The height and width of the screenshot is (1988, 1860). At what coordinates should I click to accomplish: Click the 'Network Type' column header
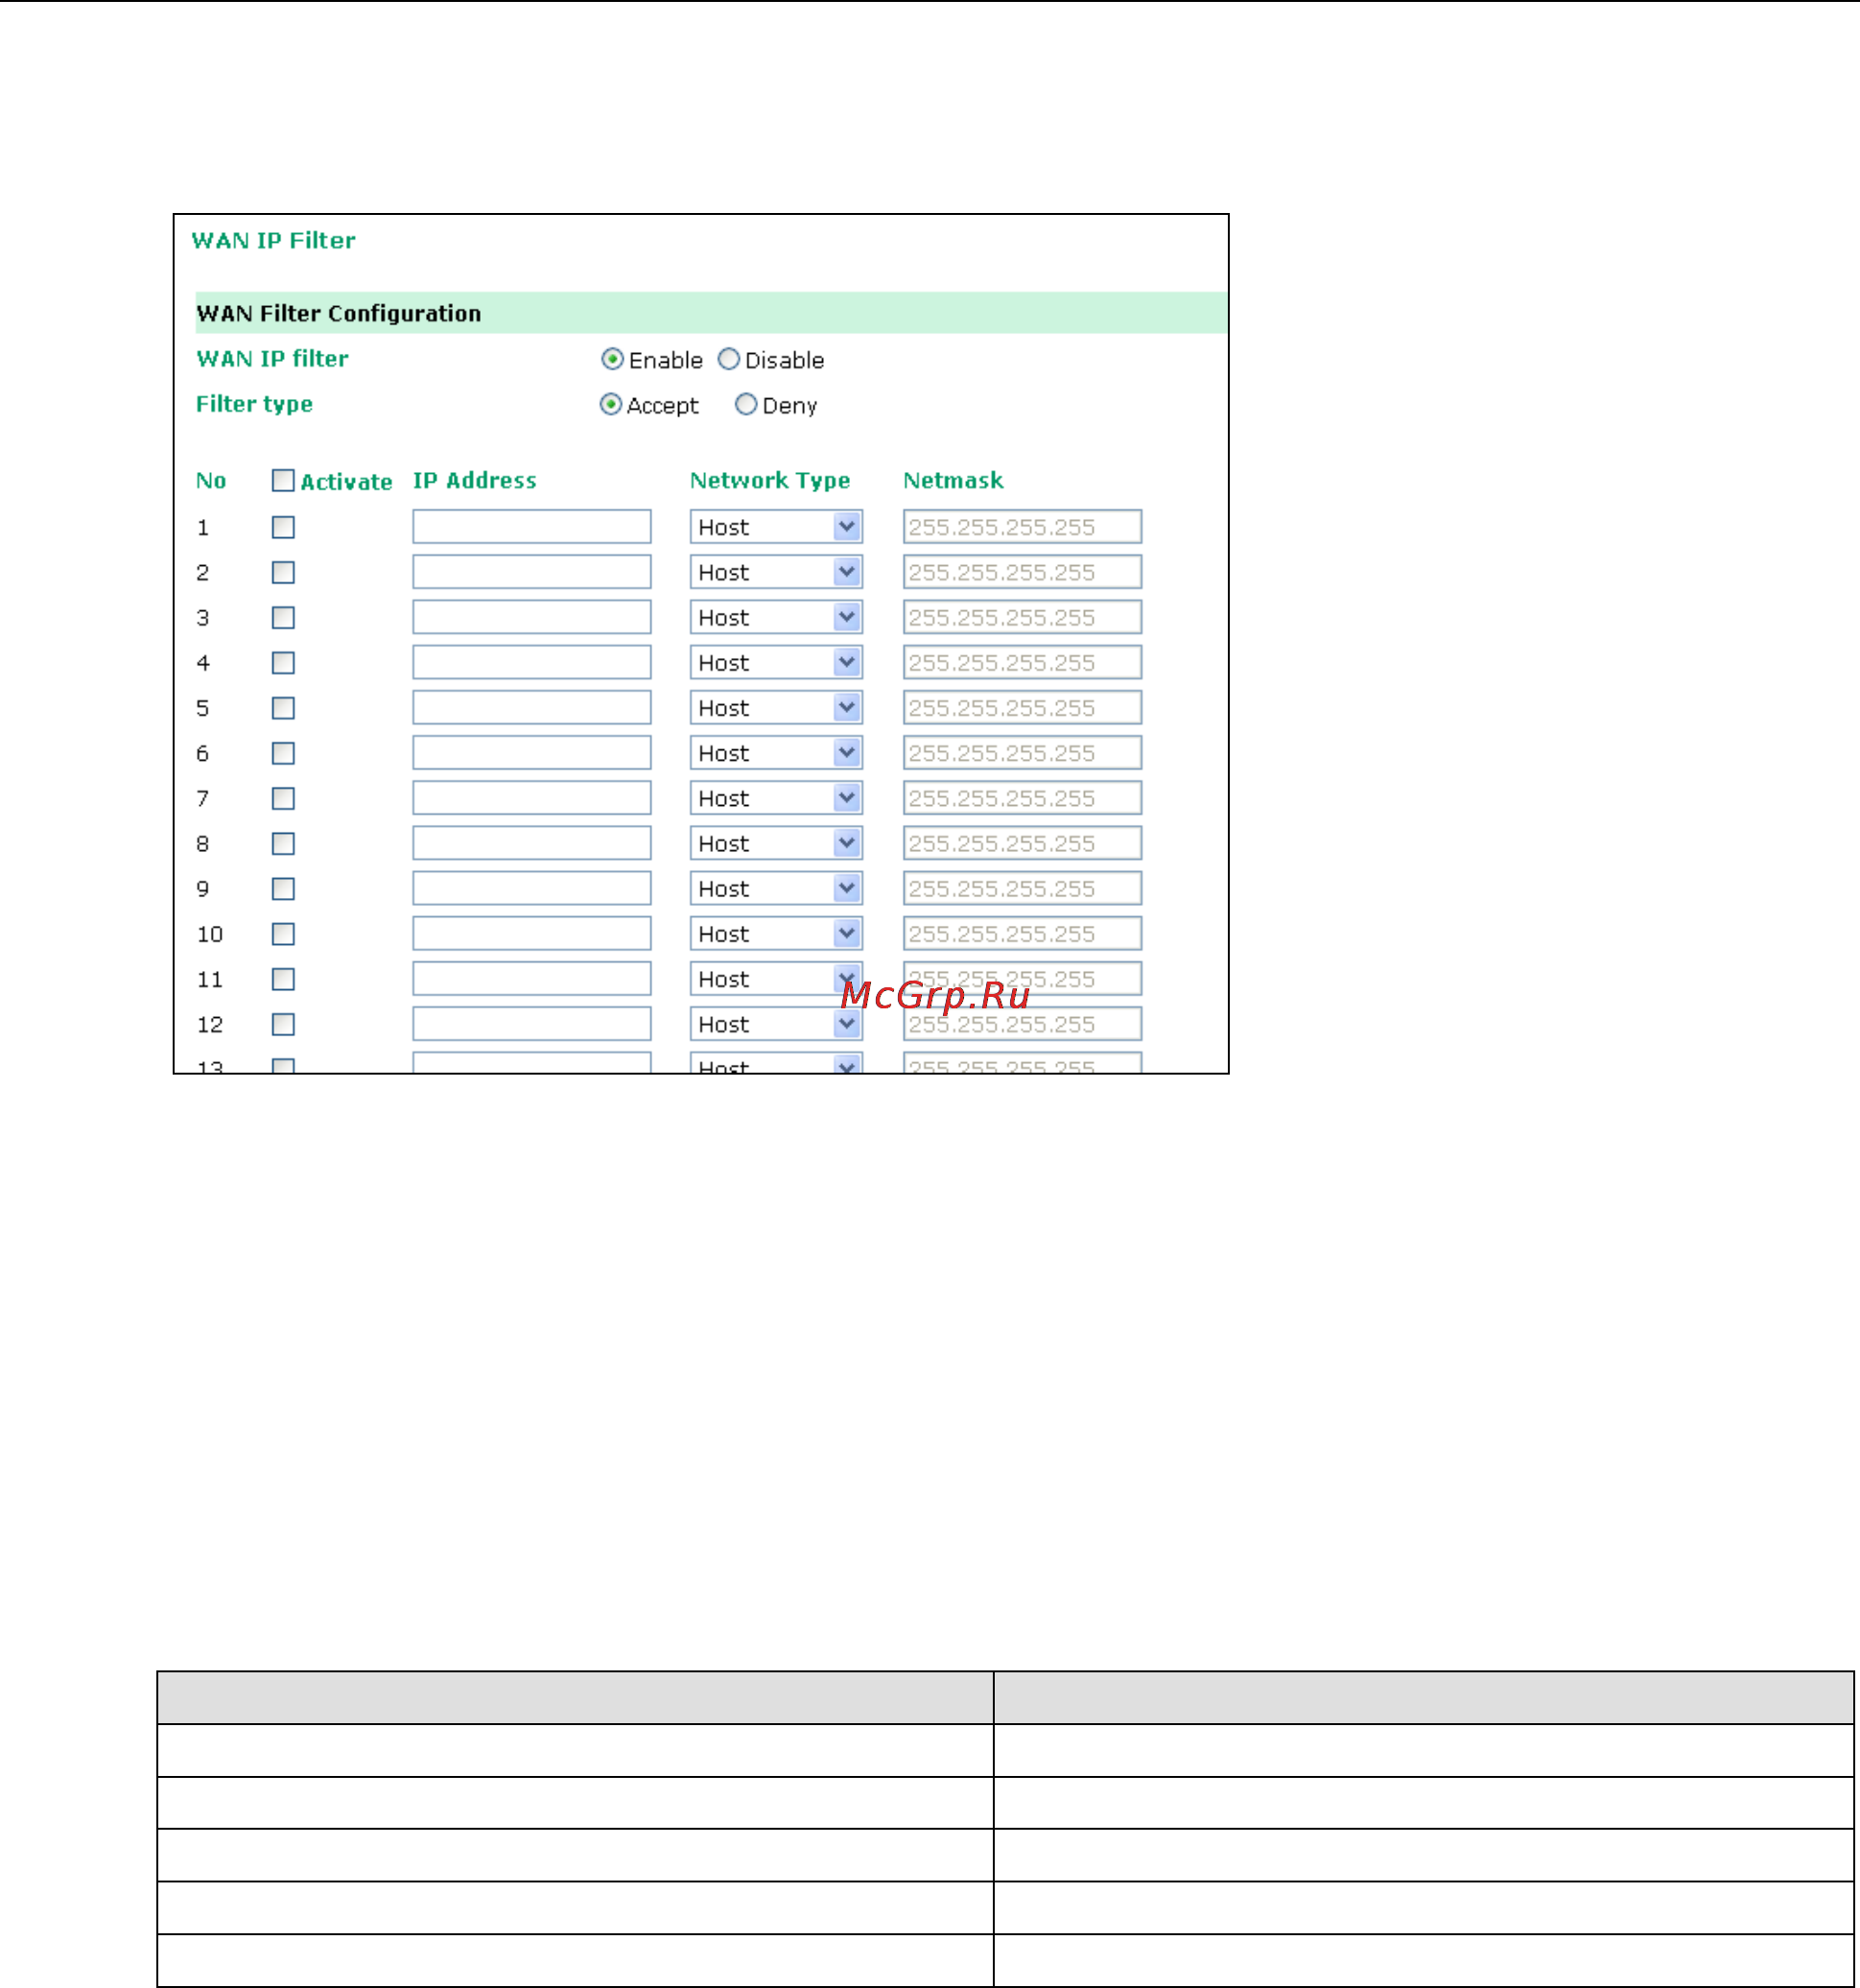click(770, 481)
